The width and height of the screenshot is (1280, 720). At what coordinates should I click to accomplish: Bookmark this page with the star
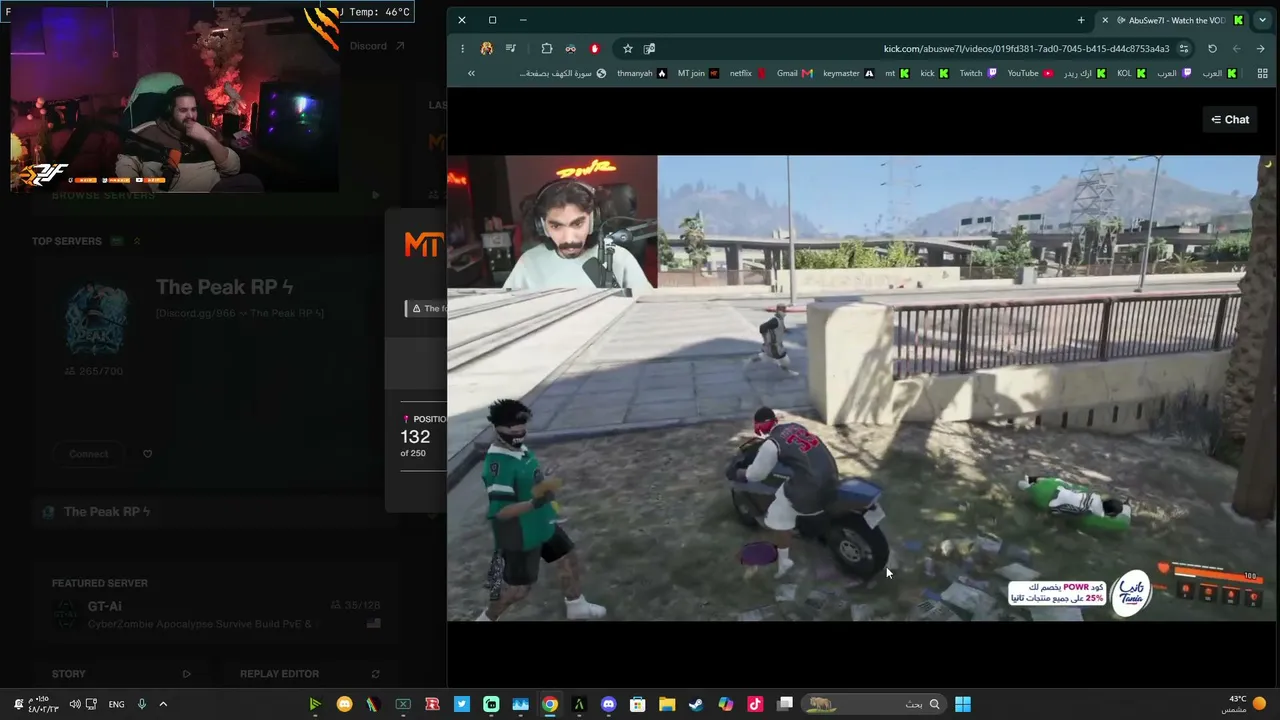click(627, 48)
